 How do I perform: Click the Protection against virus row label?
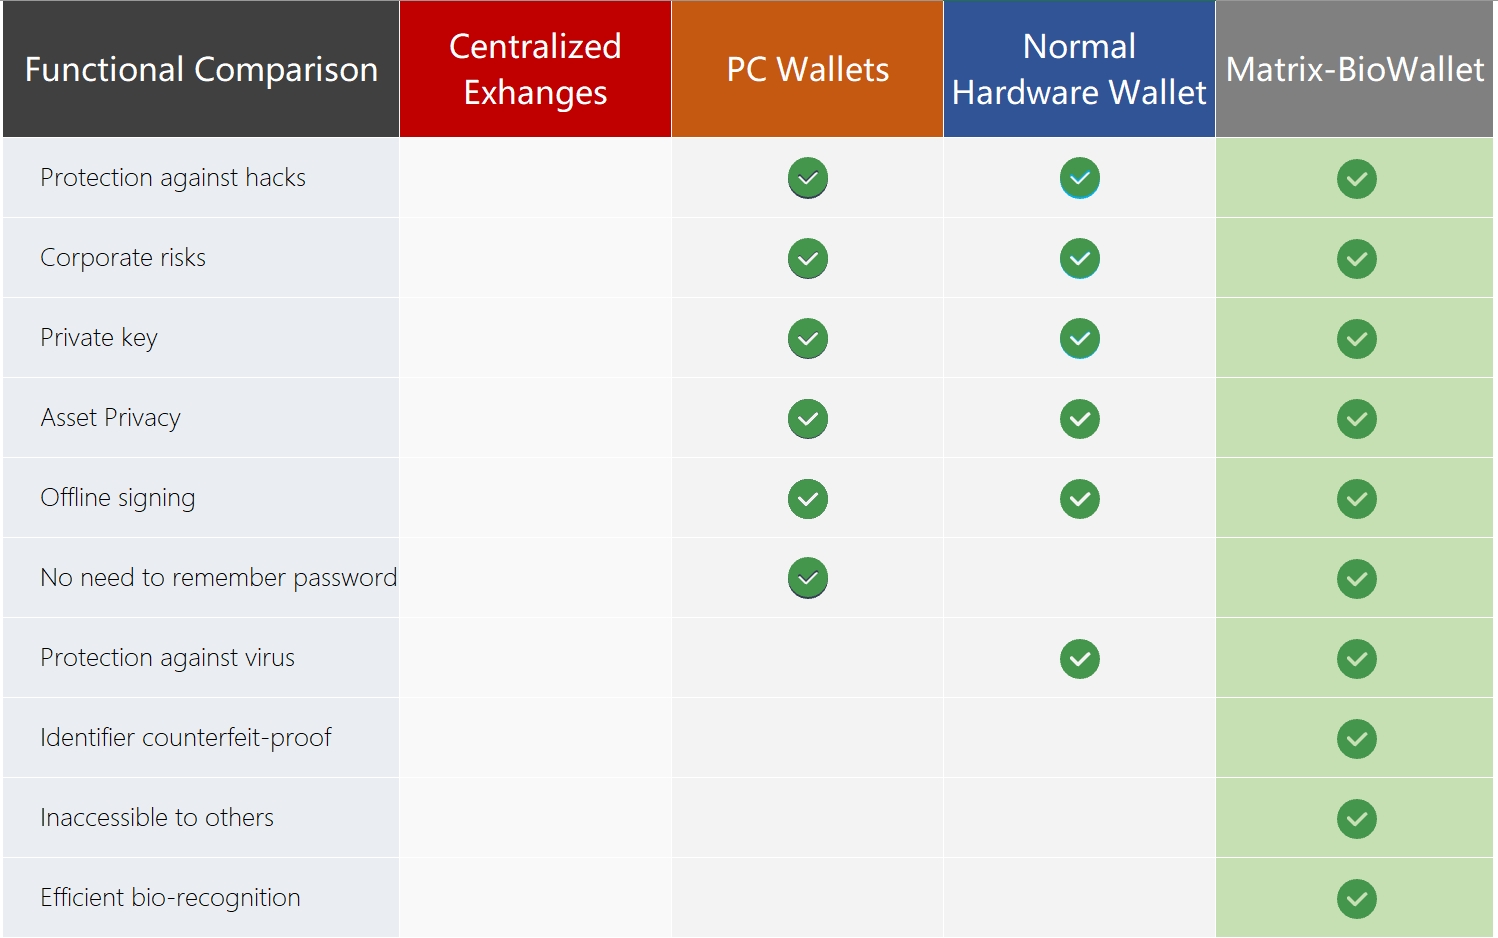pyautogui.click(x=167, y=658)
